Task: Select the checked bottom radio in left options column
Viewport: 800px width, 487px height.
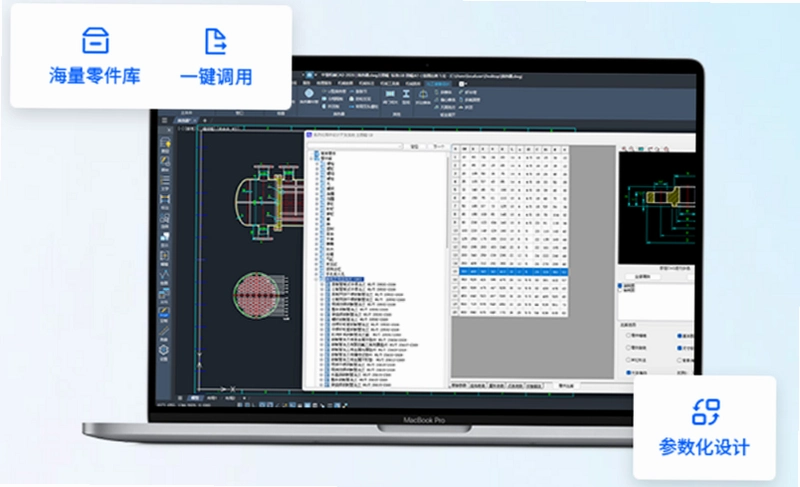Action: point(629,373)
